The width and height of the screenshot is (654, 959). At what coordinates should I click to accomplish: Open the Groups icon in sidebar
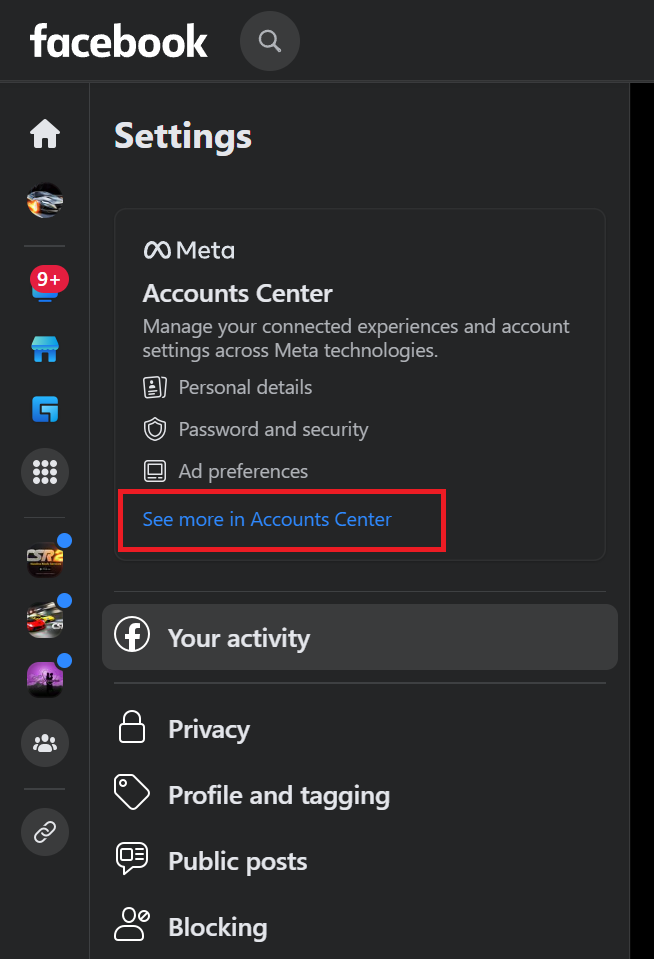coord(45,743)
